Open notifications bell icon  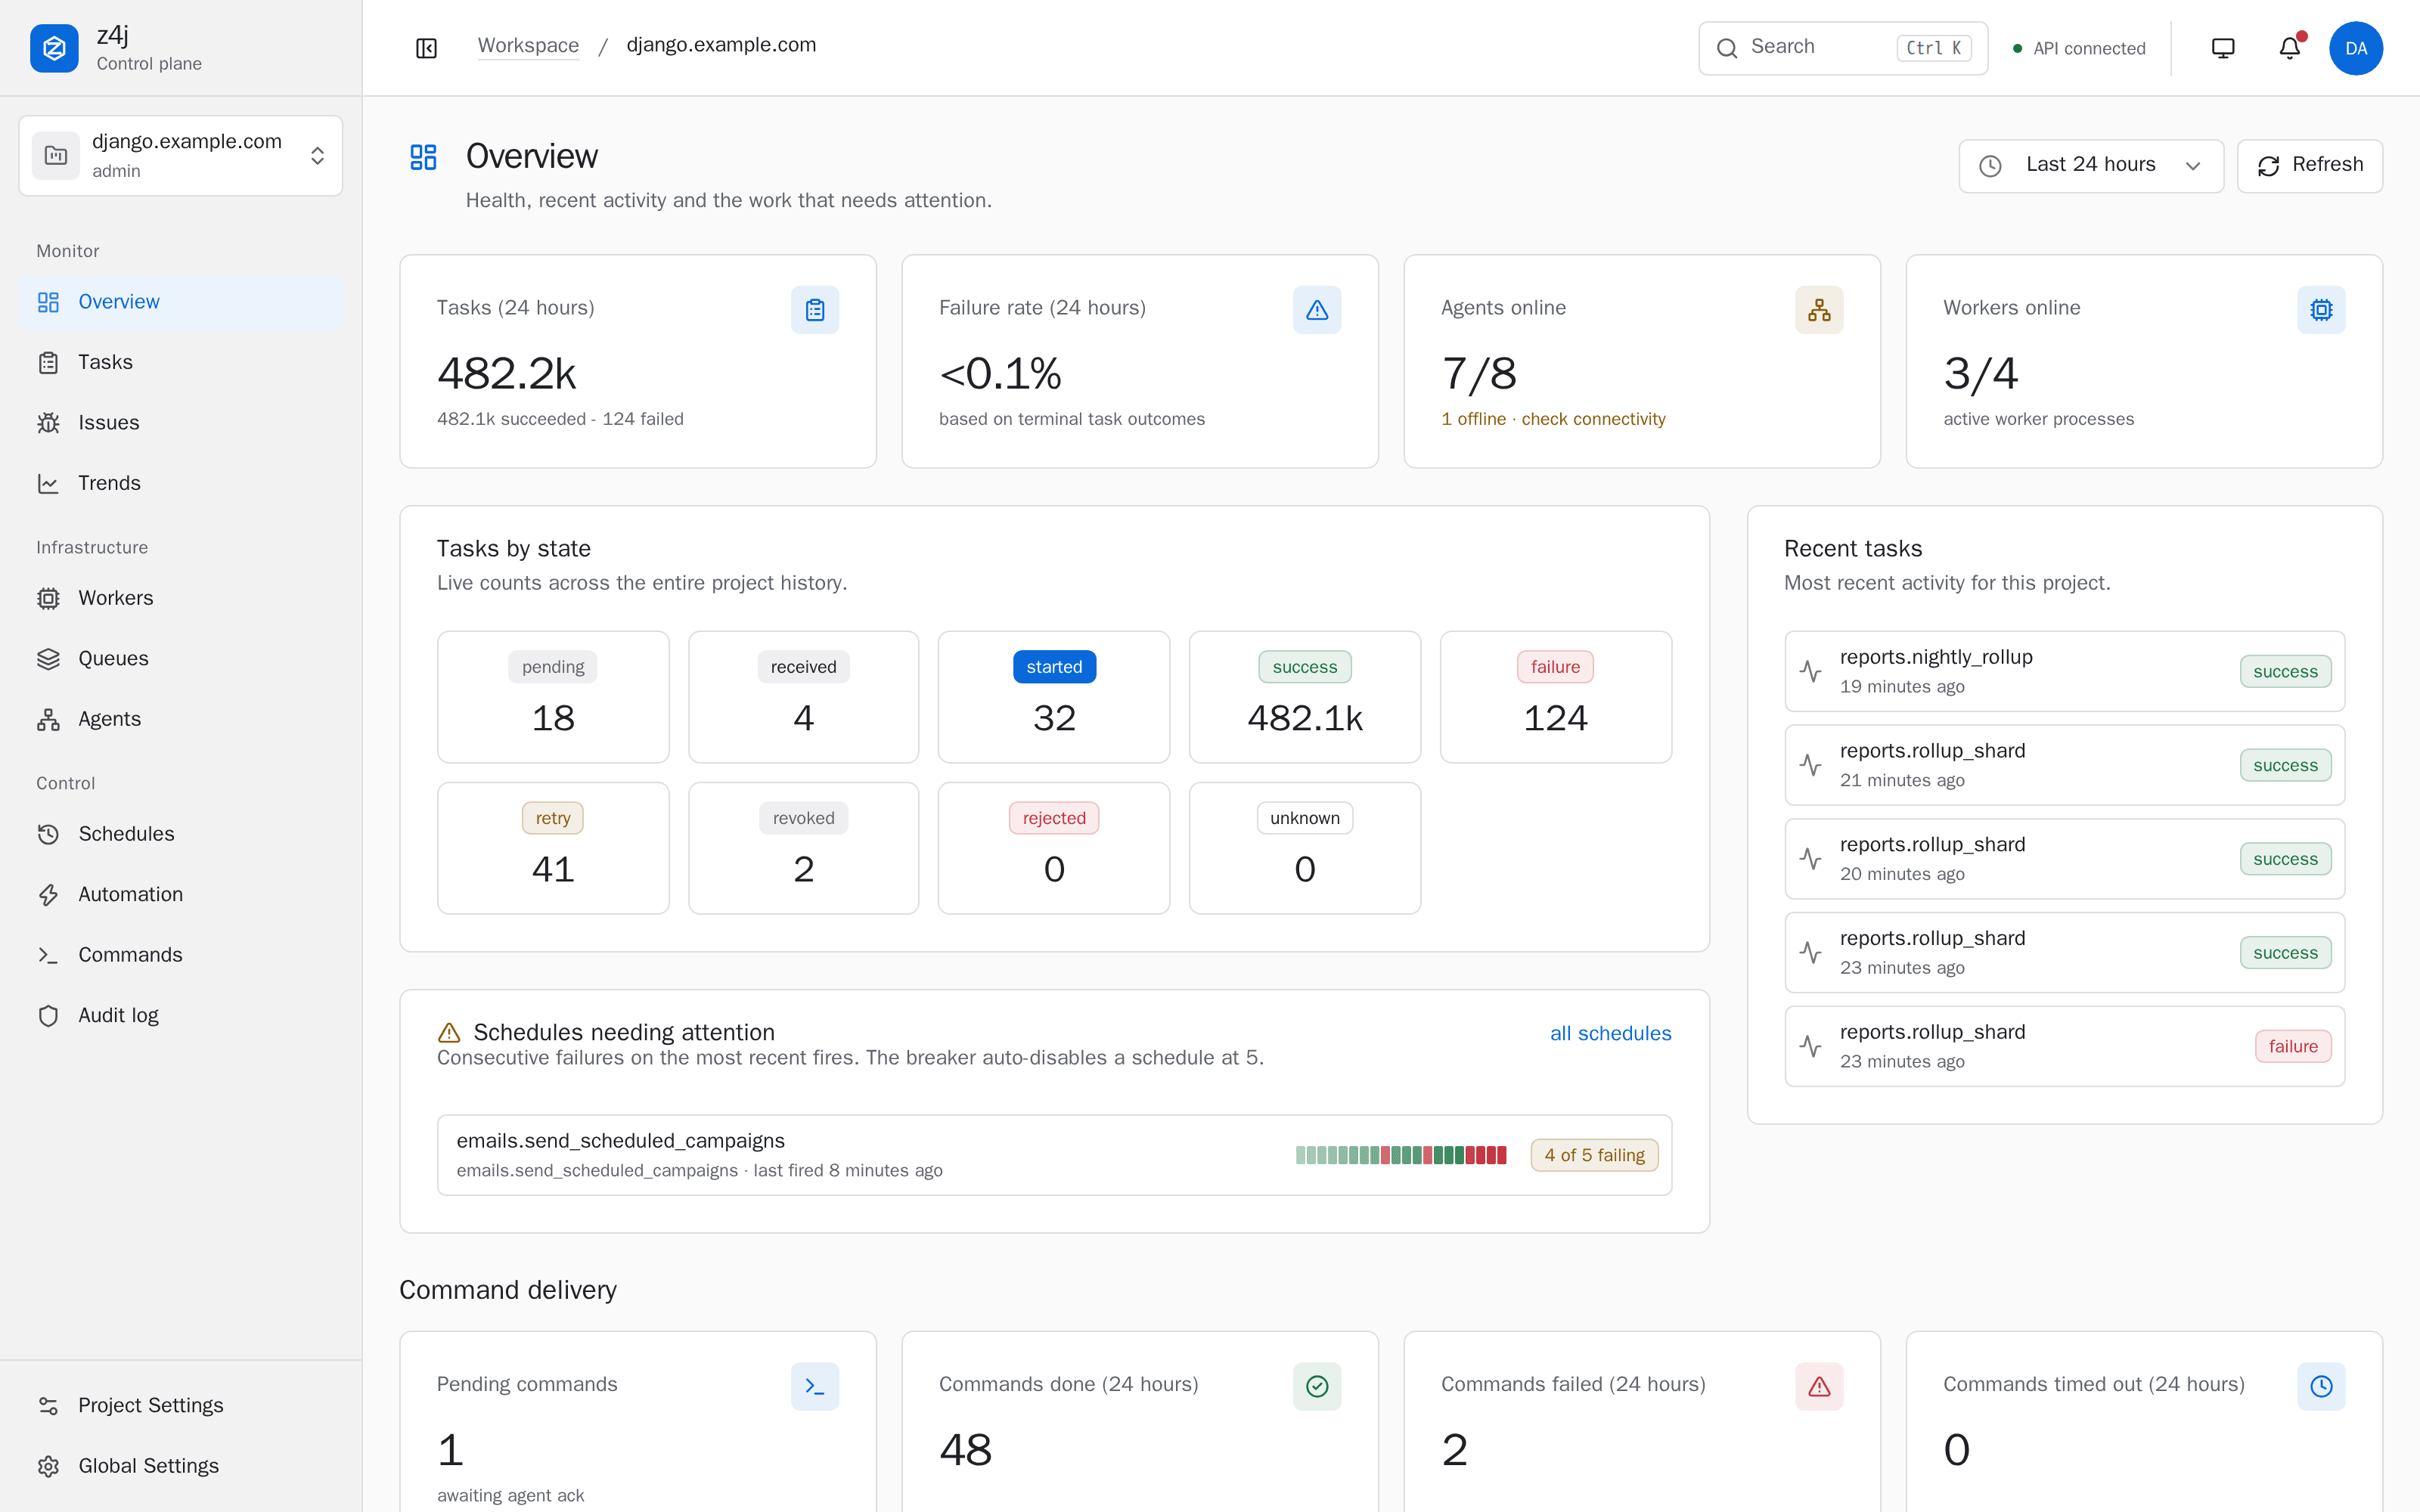tap(2289, 48)
